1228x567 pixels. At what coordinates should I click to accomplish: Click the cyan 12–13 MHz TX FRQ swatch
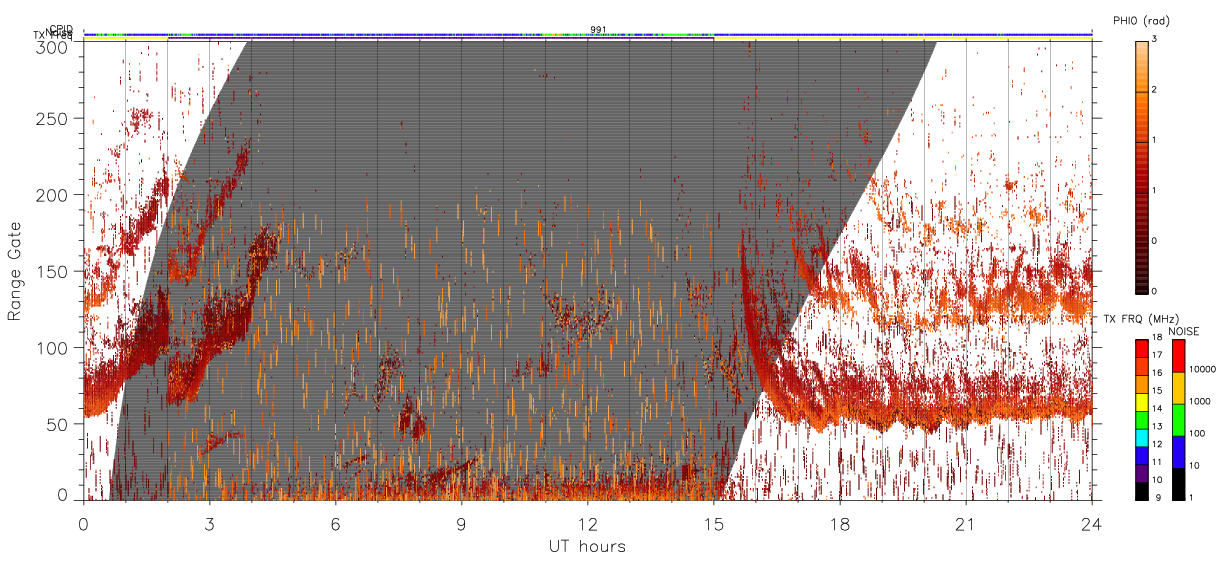coord(1141,437)
